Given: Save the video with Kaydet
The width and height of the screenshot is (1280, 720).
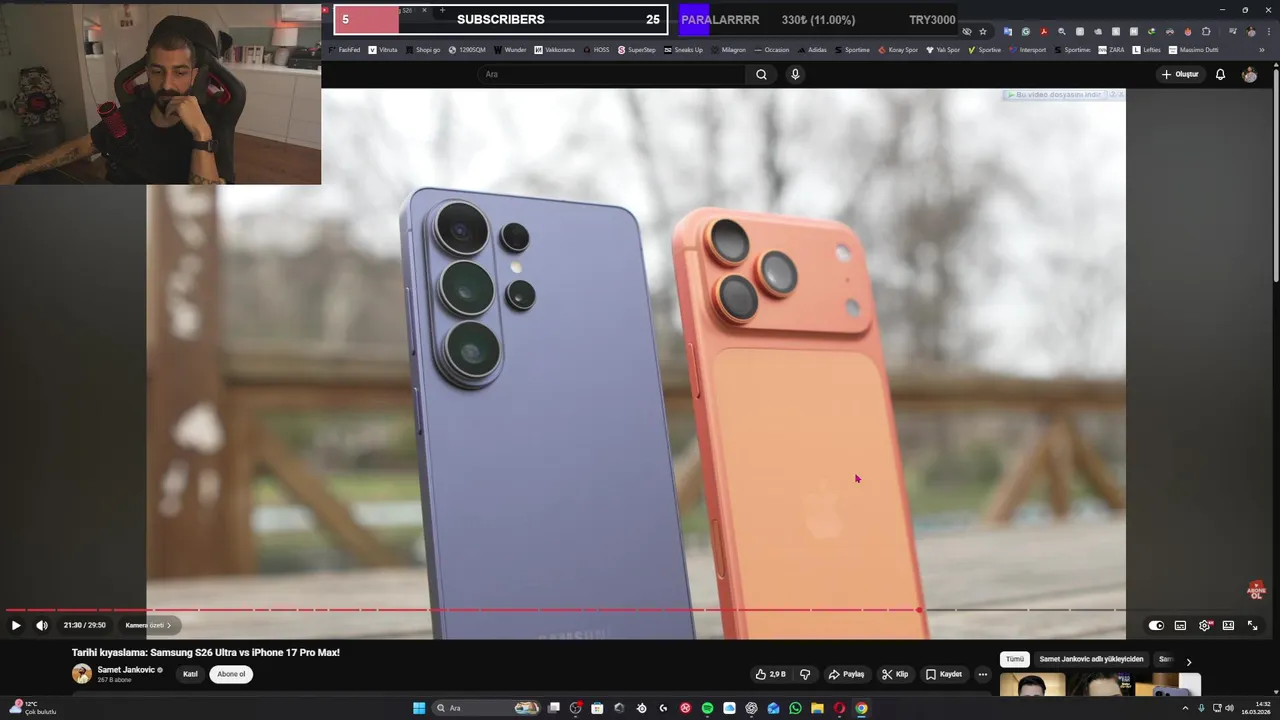Looking at the screenshot, I should point(944,674).
